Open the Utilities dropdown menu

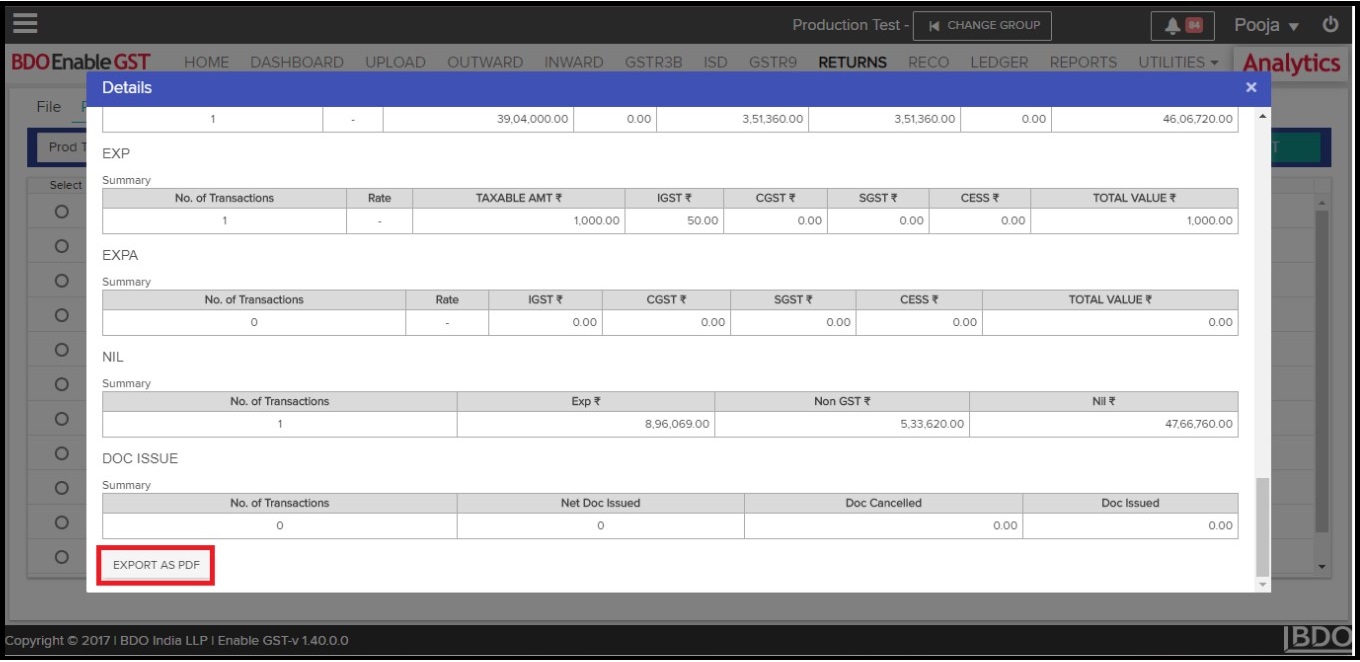(1177, 63)
